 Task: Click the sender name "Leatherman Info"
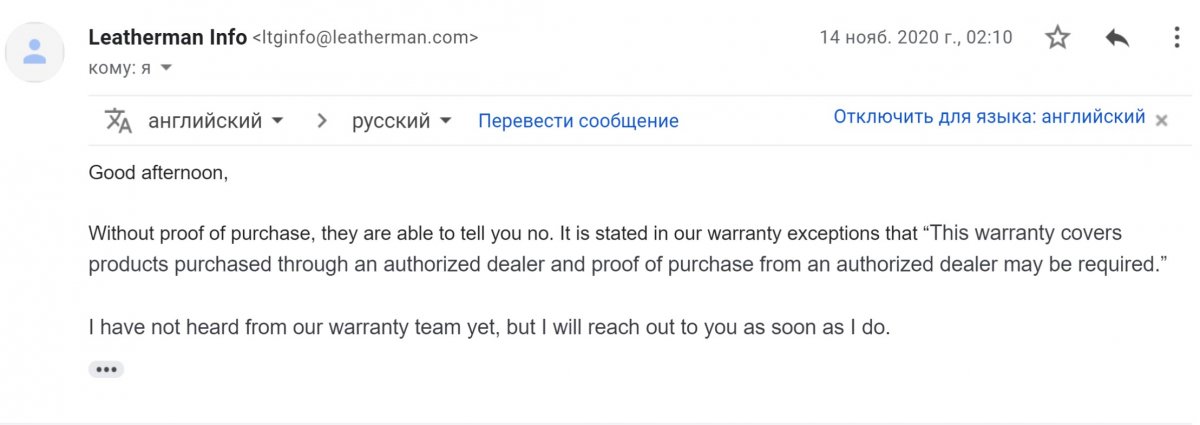pyautogui.click(x=168, y=38)
